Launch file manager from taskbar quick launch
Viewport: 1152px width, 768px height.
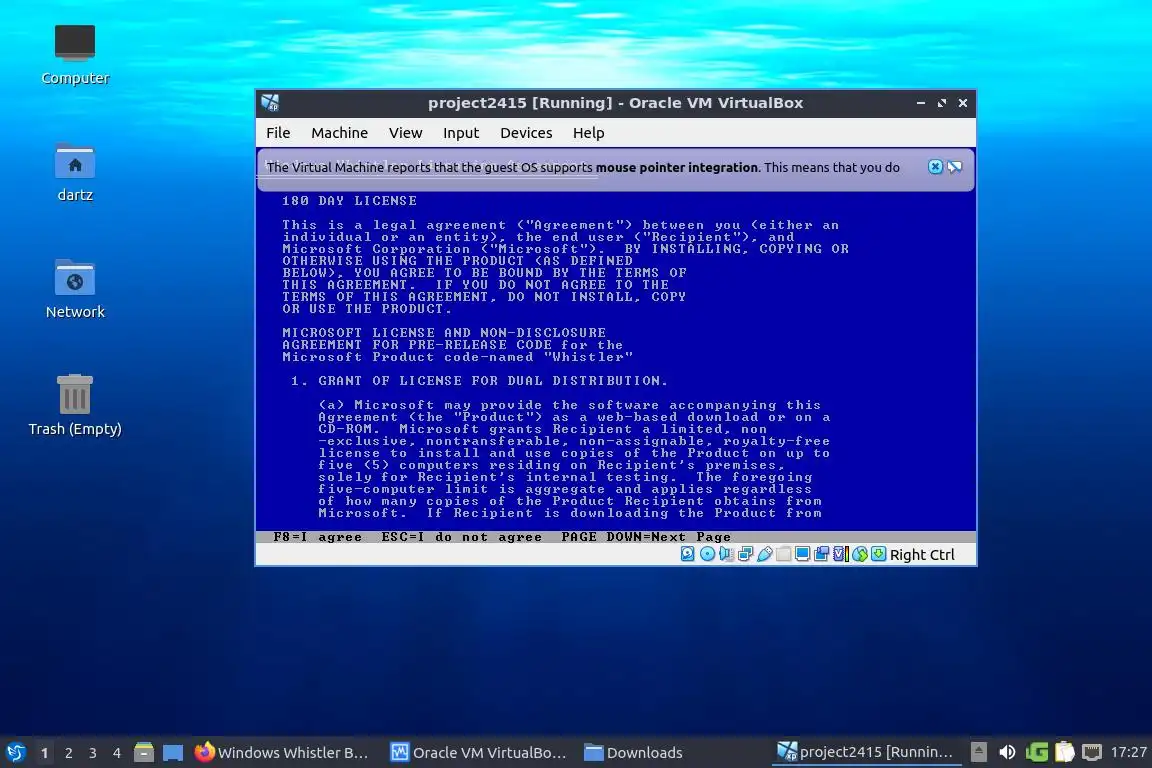[x=144, y=752]
